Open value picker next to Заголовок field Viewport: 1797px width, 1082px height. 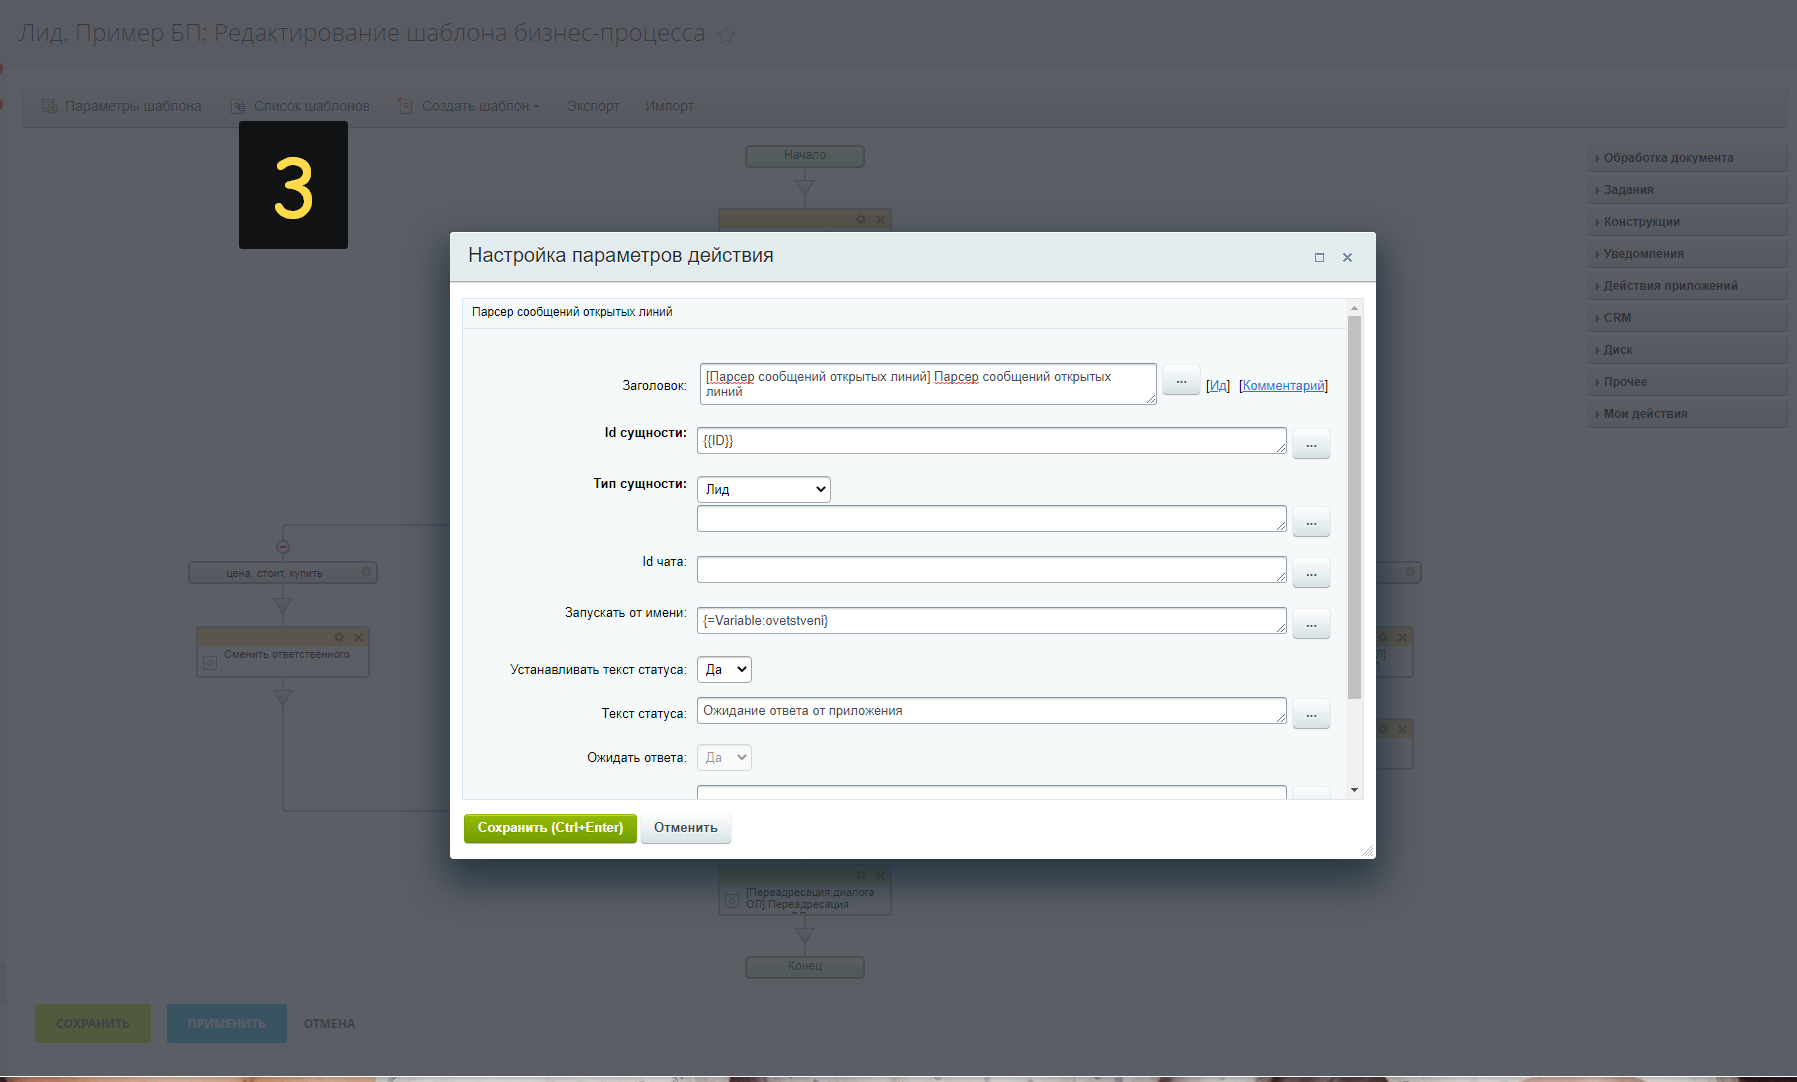point(1181,380)
